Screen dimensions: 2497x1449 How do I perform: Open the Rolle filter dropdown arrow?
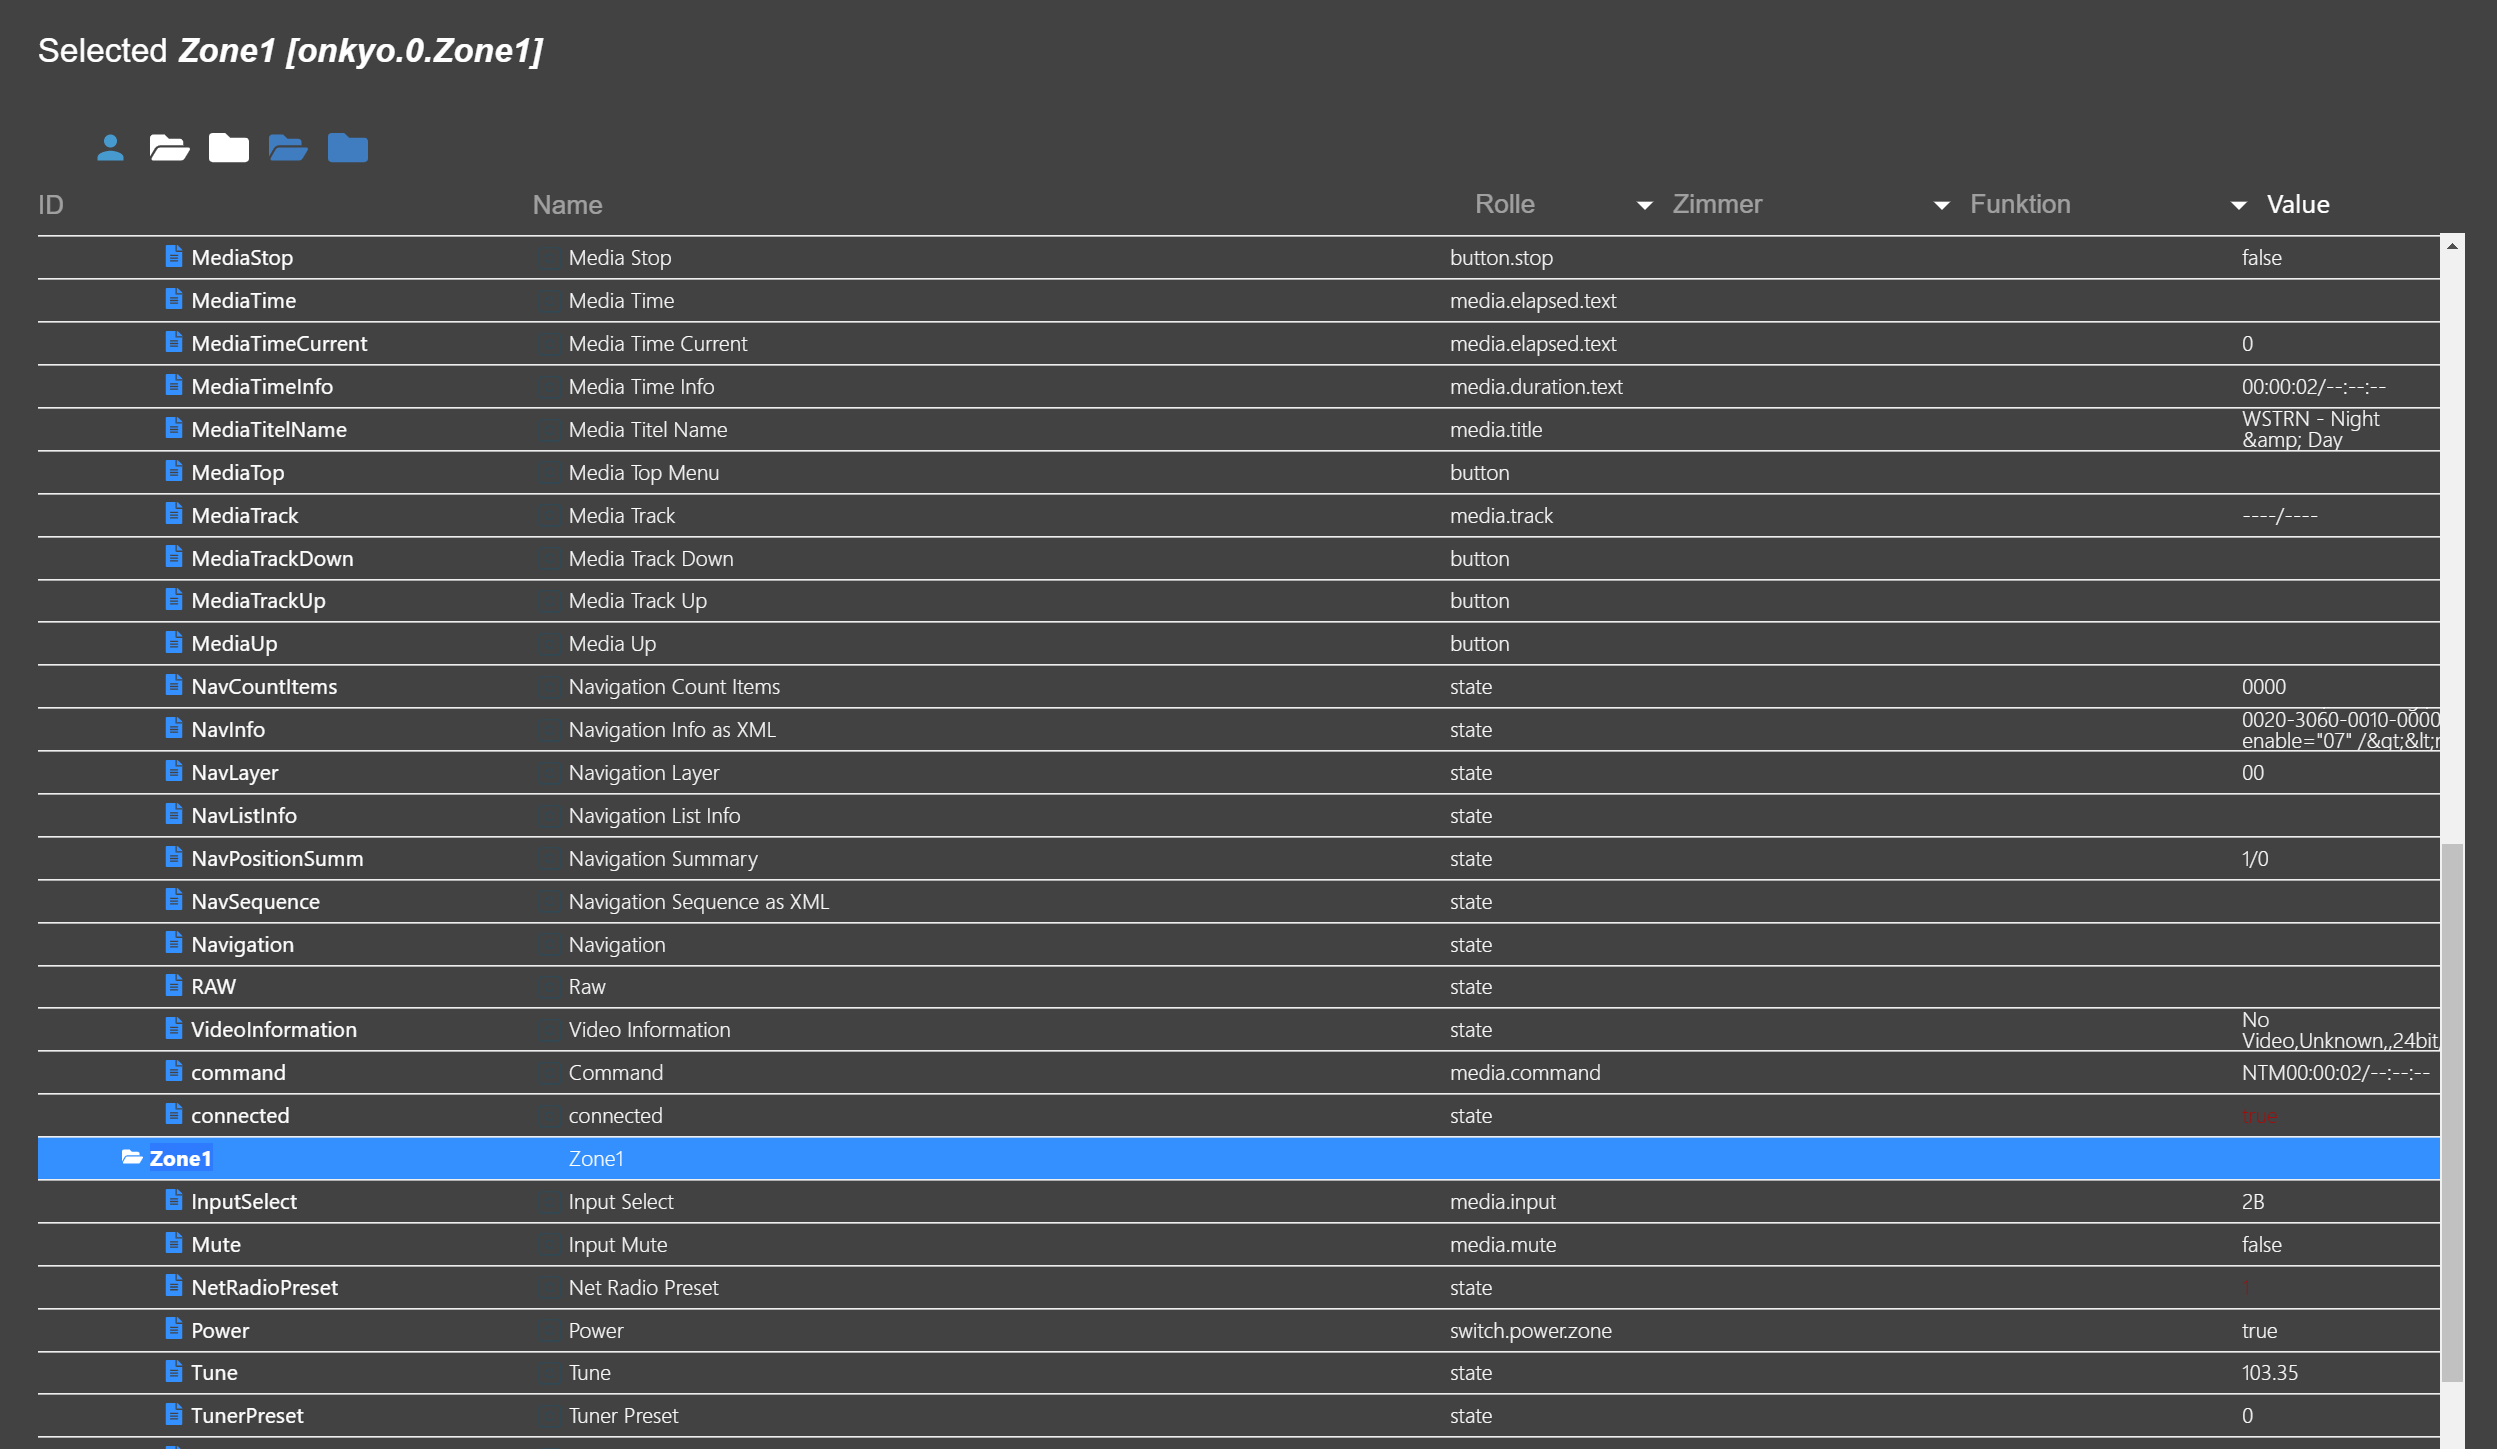coord(1644,206)
